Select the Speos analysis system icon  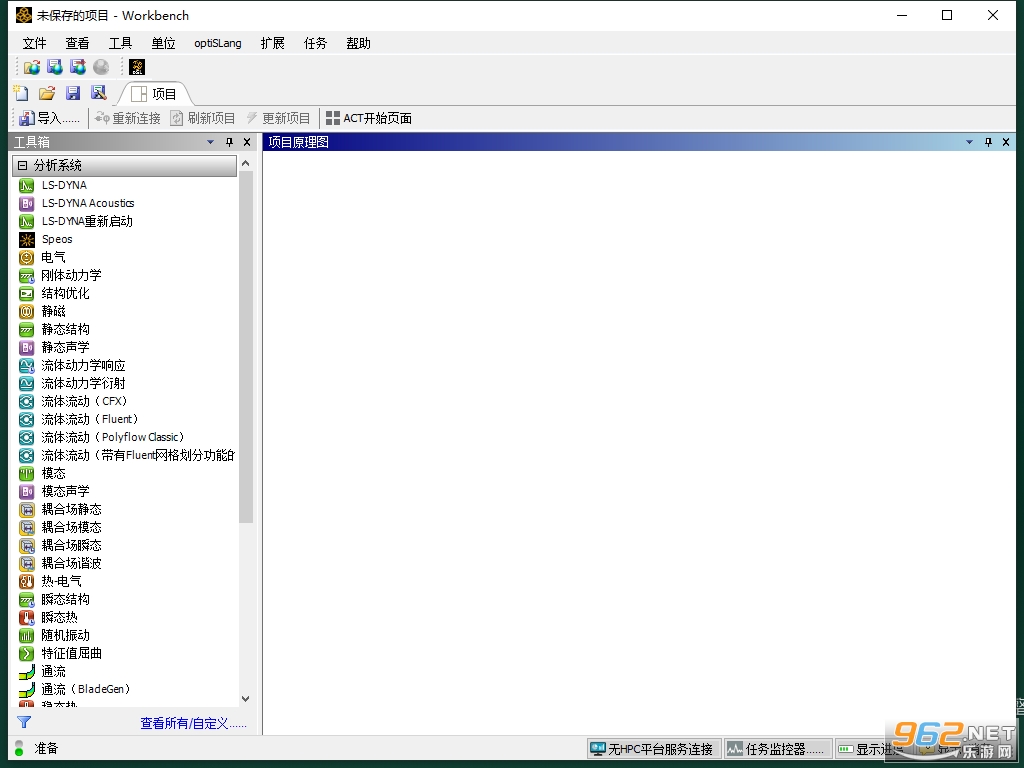[x=26, y=240]
